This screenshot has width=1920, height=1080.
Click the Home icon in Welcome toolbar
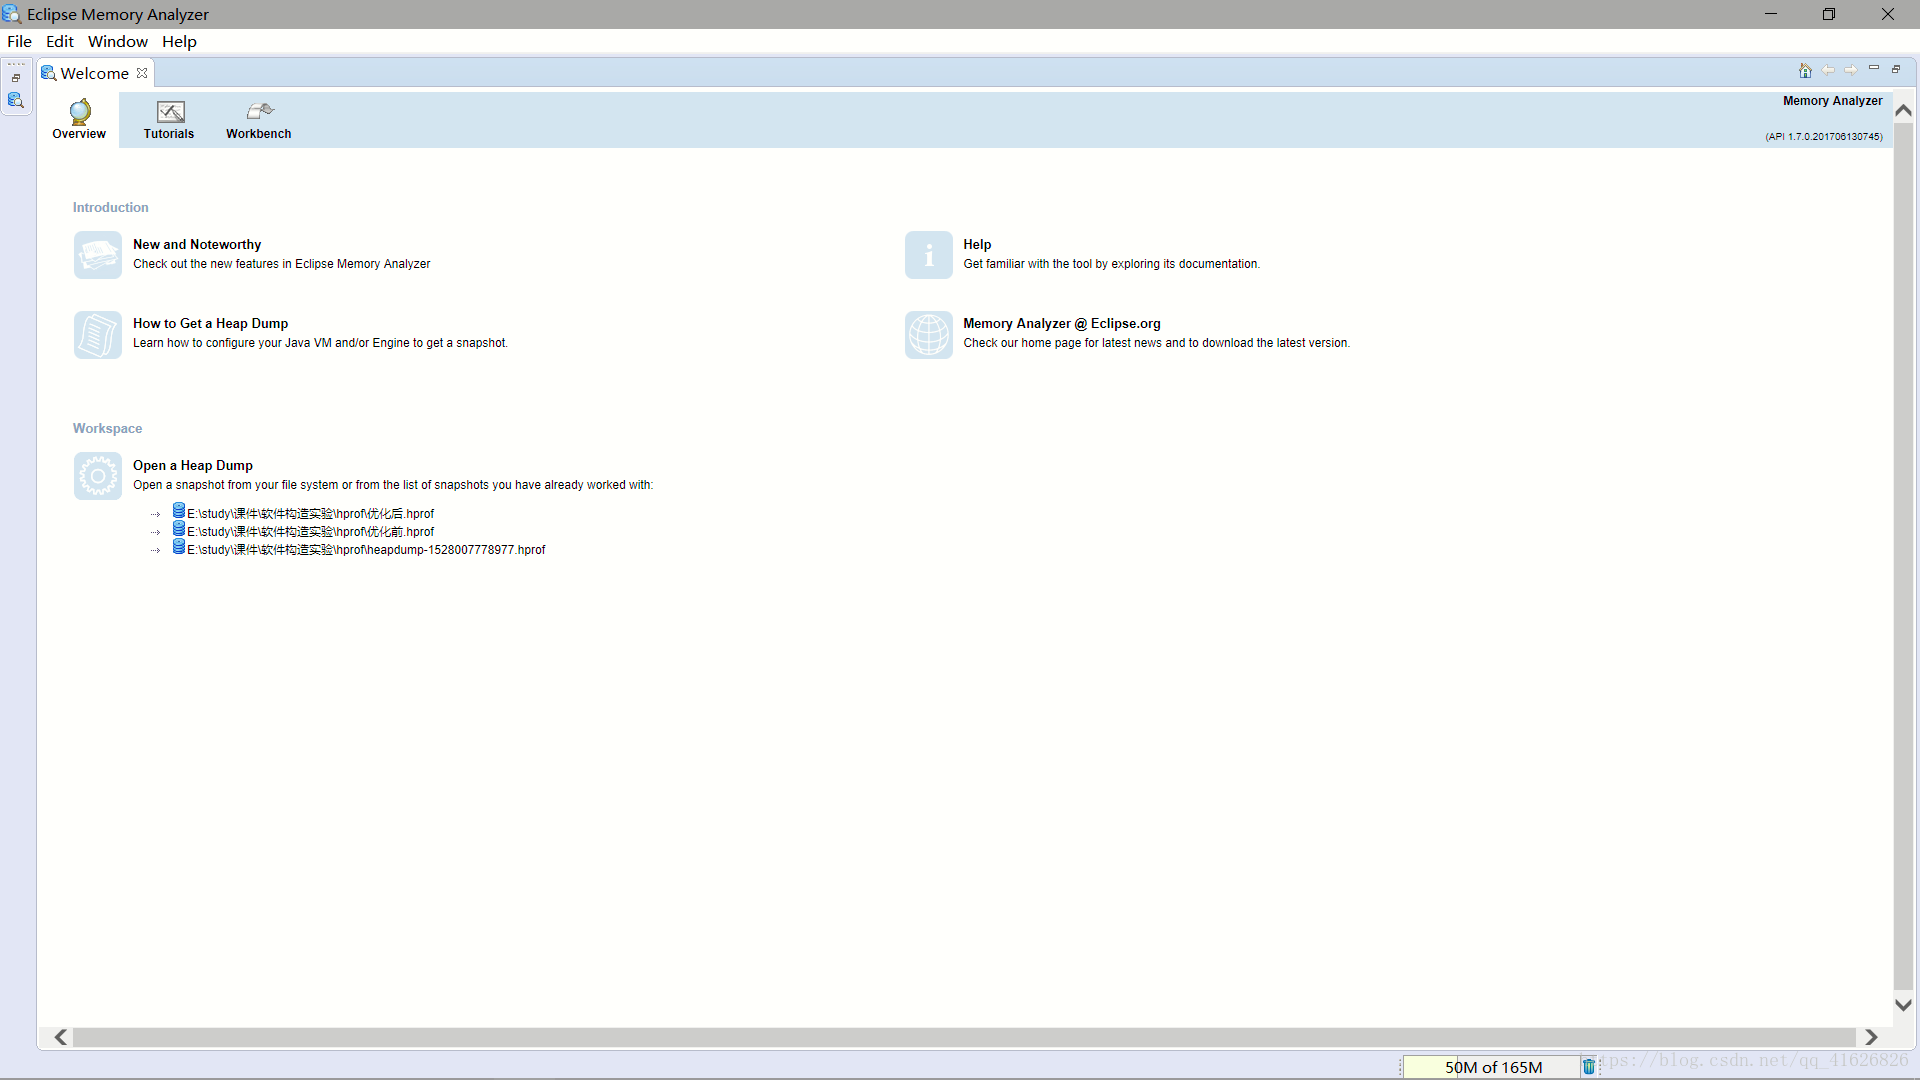tap(1805, 70)
